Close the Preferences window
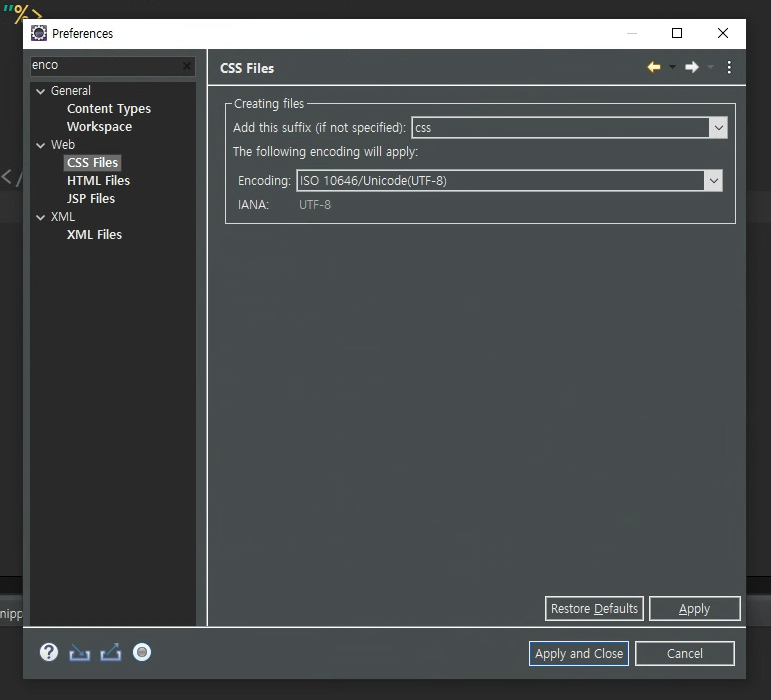This screenshot has width=771, height=700. click(x=723, y=33)
